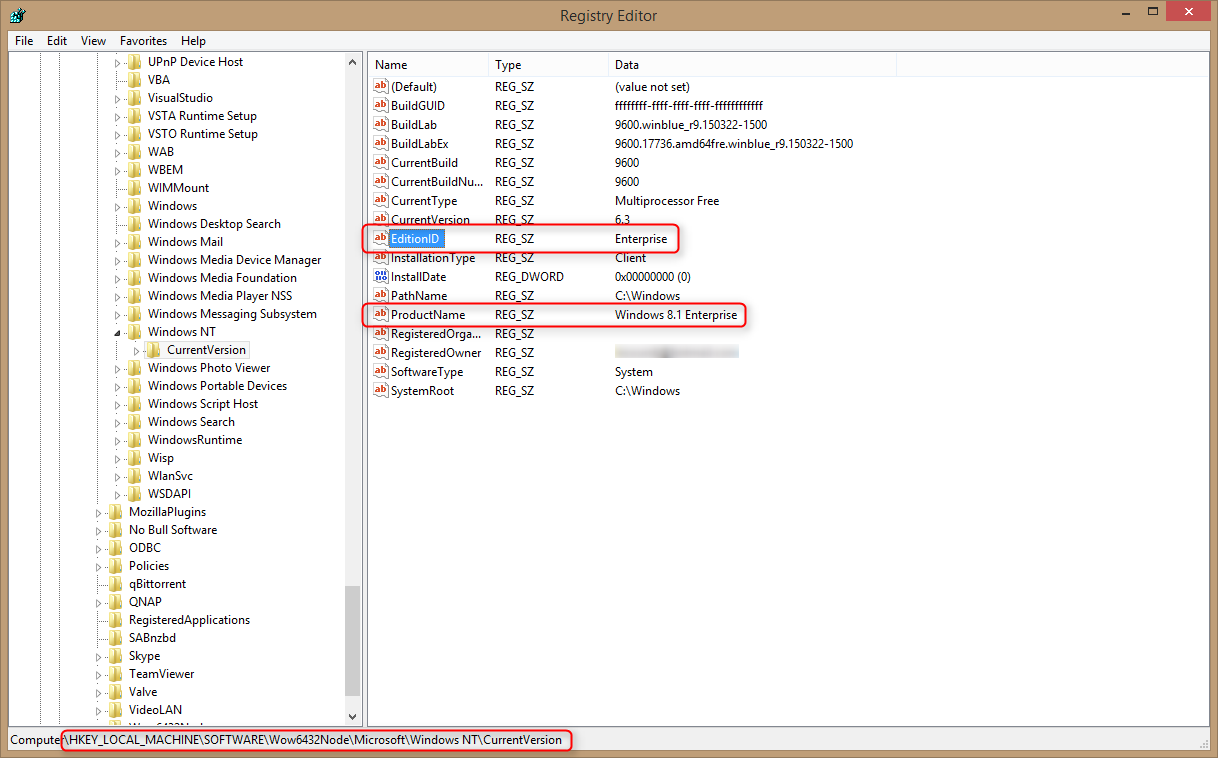Click the string icon beside PathName
The width and height of the screenshot is (1218, 758).
pos(380,295)
